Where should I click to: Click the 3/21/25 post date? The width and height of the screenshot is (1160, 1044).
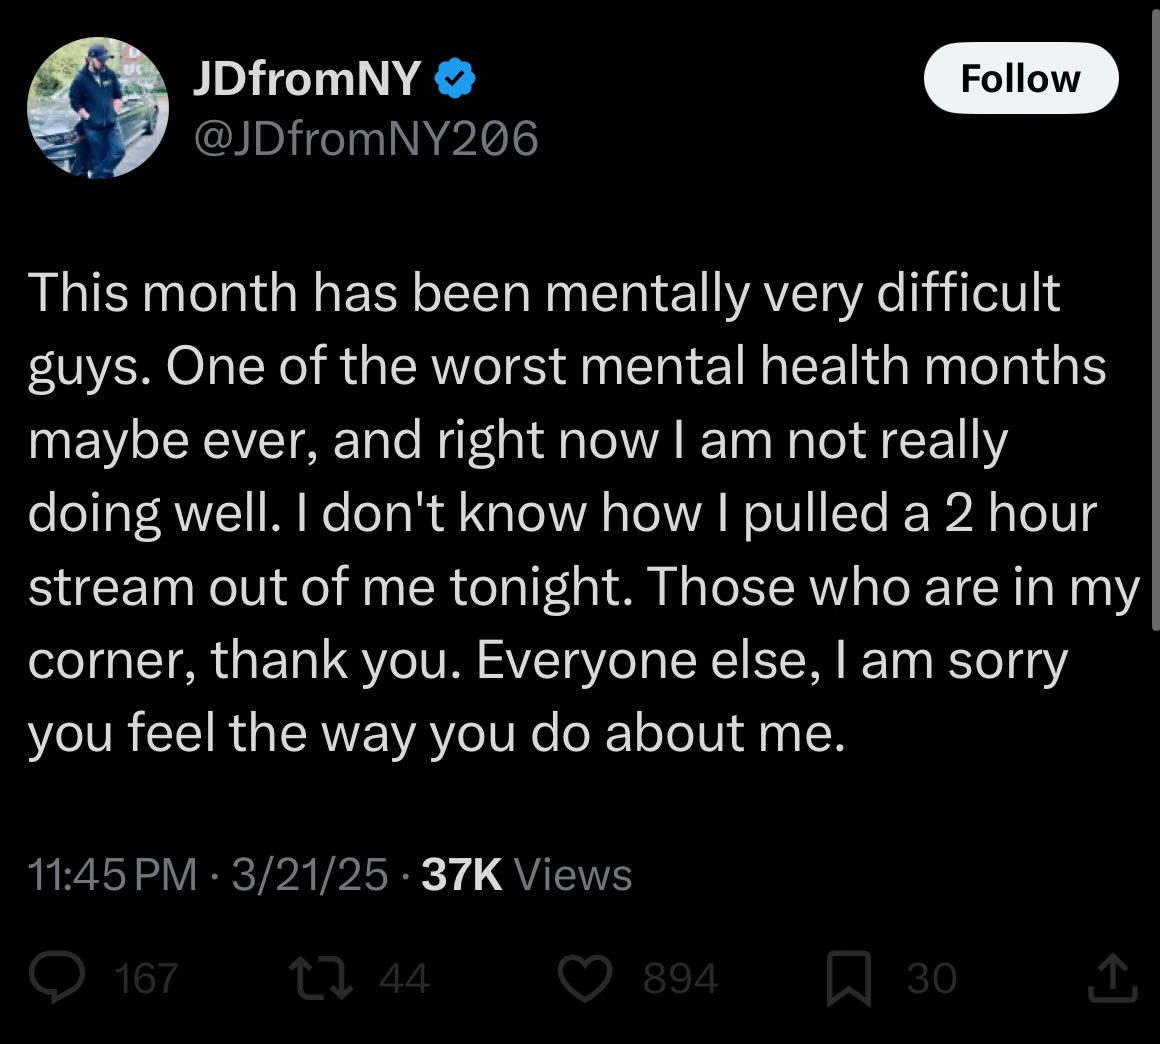coord(309,875)
